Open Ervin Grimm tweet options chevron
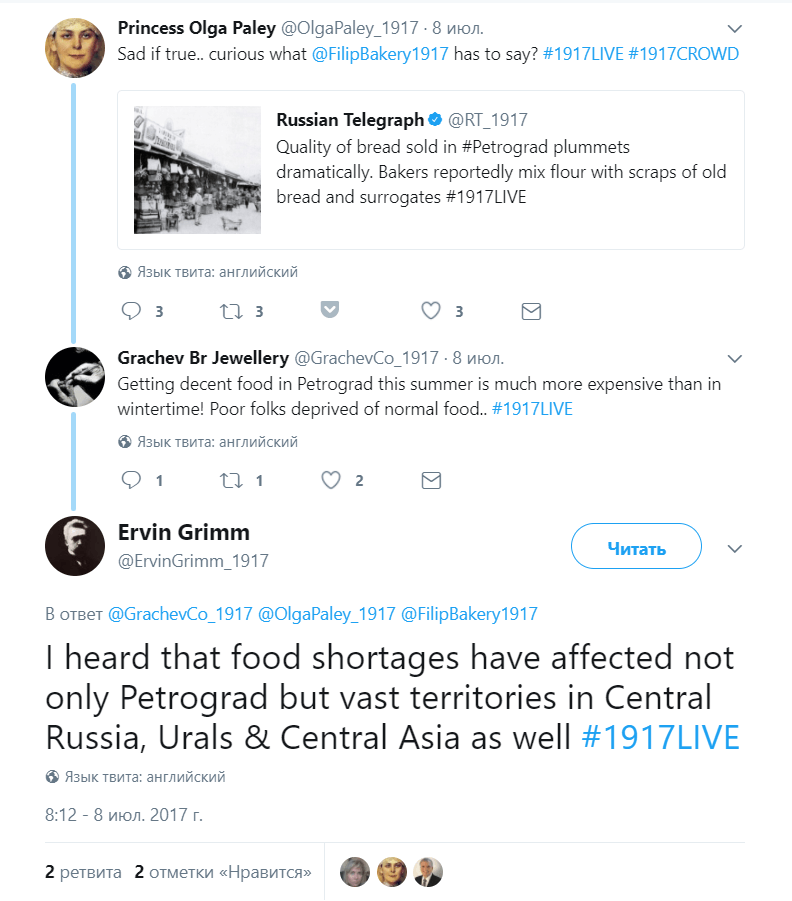The width and height of the screenshot is (792, 901). (x=735, y=548)
